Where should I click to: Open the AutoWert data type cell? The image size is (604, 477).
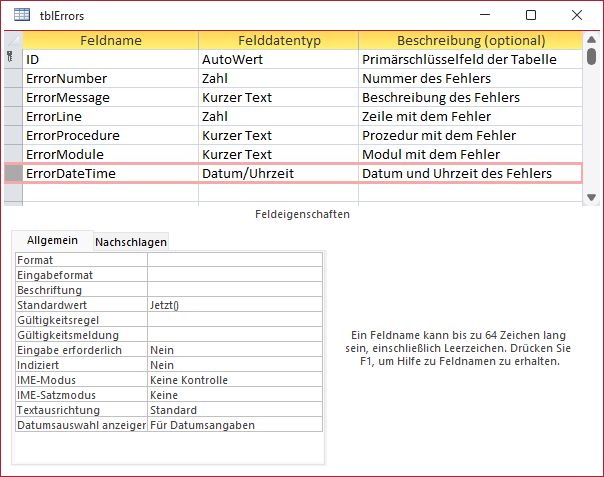click(x=279, y=59)
